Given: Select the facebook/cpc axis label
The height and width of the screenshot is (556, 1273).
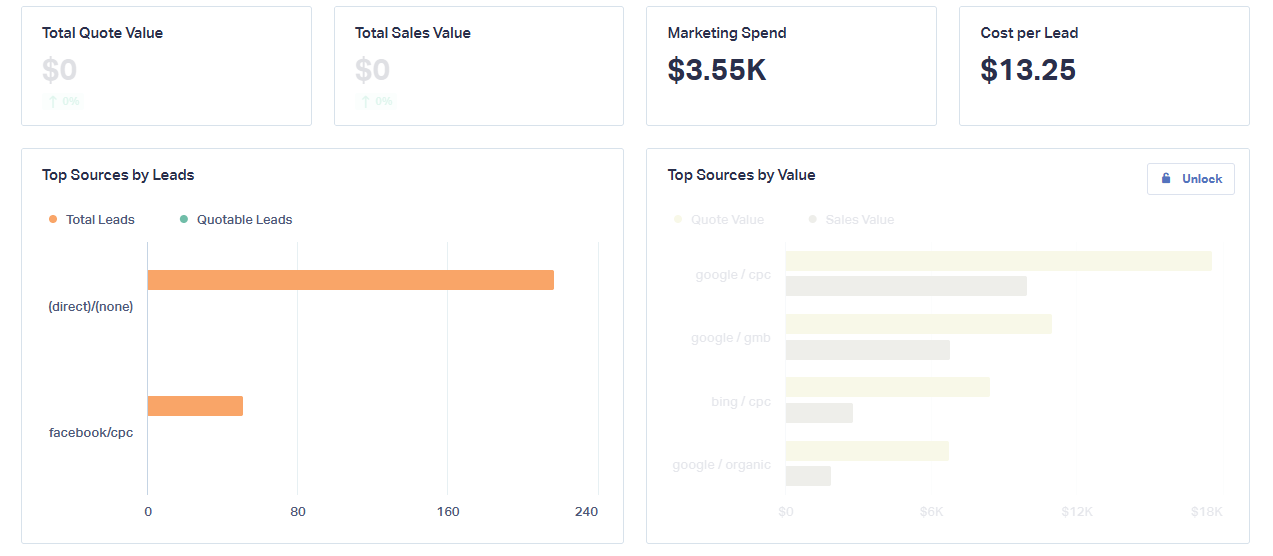Looking at the screenshot, I should coord(91,433).
